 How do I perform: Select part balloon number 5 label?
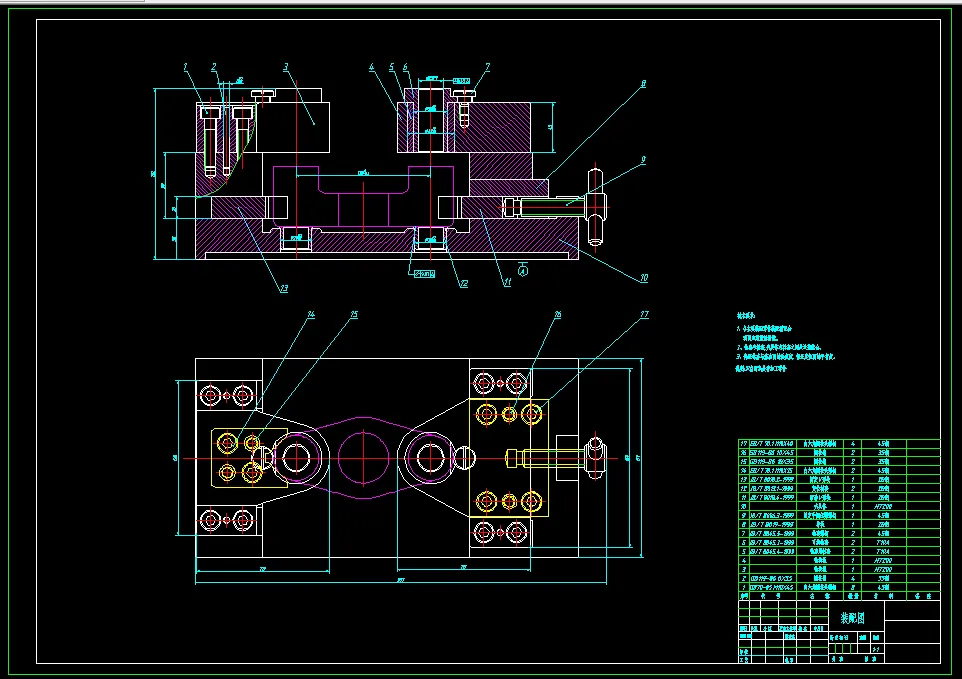391,67
